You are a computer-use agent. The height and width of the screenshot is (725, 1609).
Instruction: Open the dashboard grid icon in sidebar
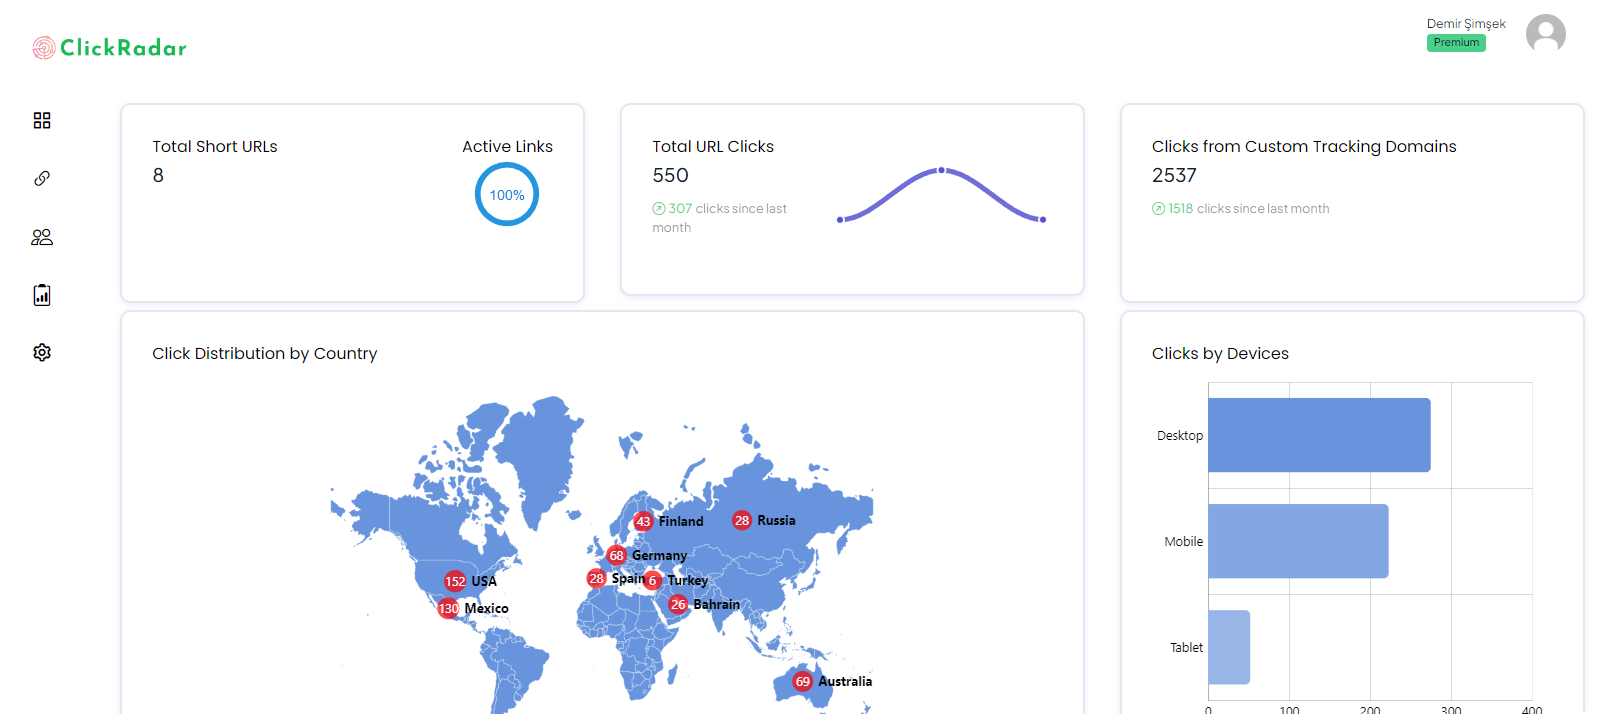42,120
